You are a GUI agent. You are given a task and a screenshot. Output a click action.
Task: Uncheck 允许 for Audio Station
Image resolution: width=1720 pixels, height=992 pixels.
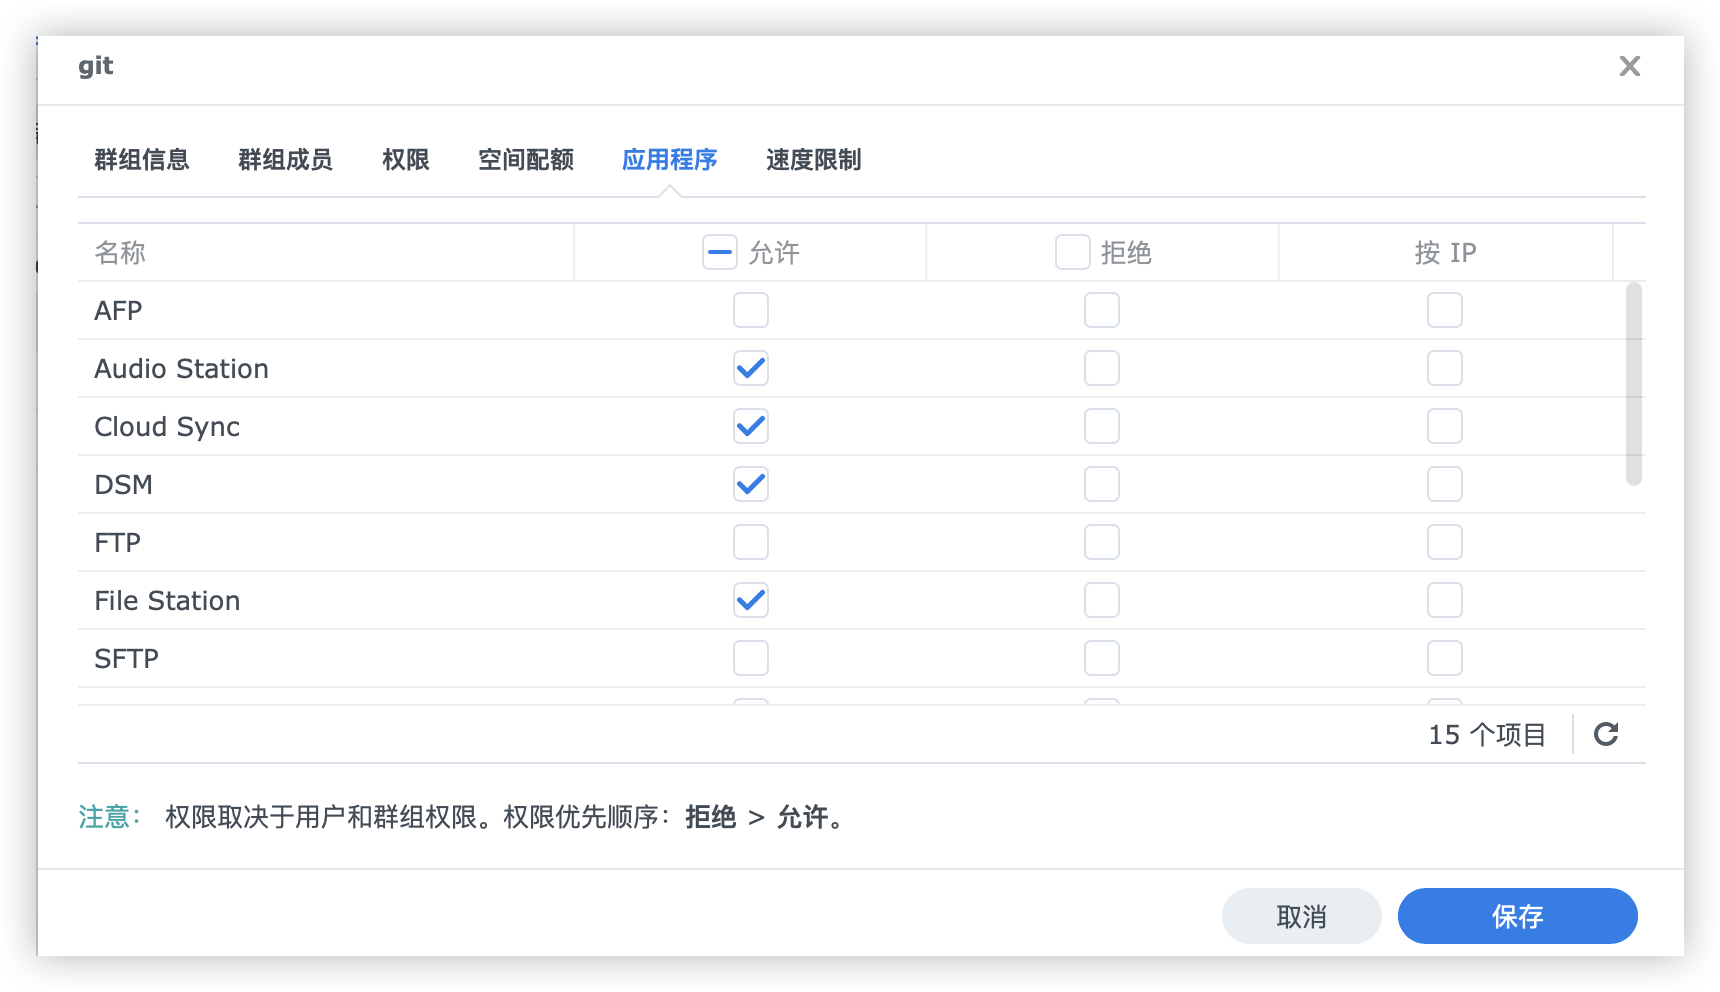click(x=750, y=368)
